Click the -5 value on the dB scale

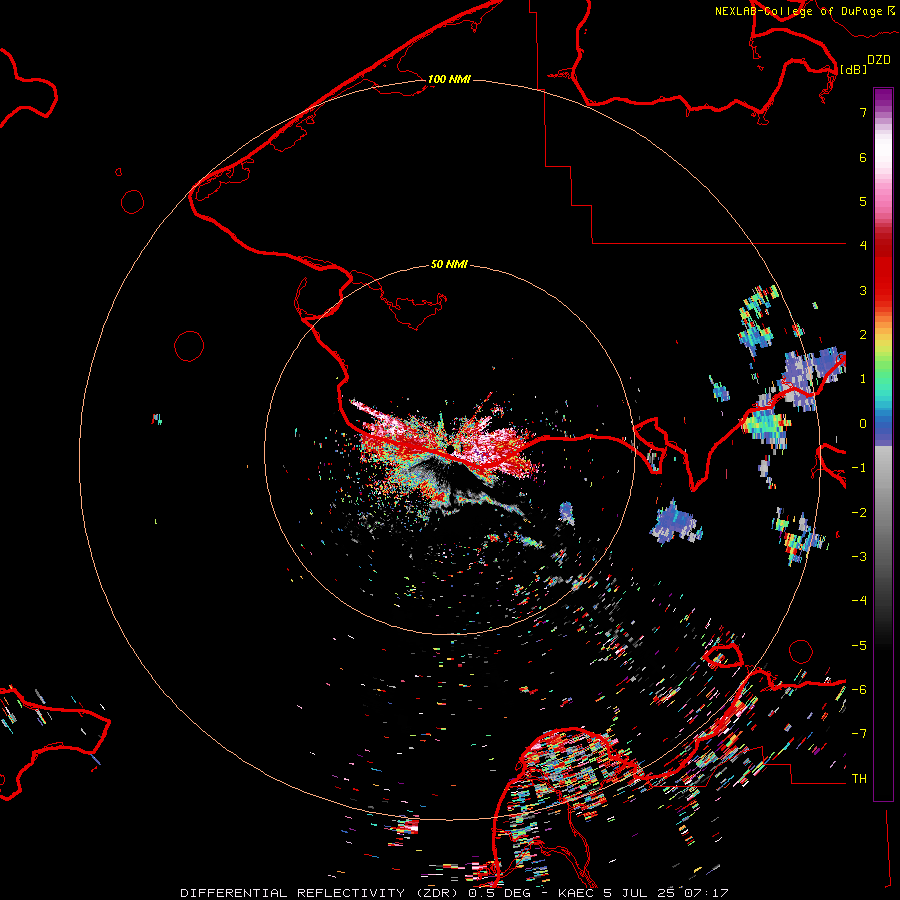859,646
